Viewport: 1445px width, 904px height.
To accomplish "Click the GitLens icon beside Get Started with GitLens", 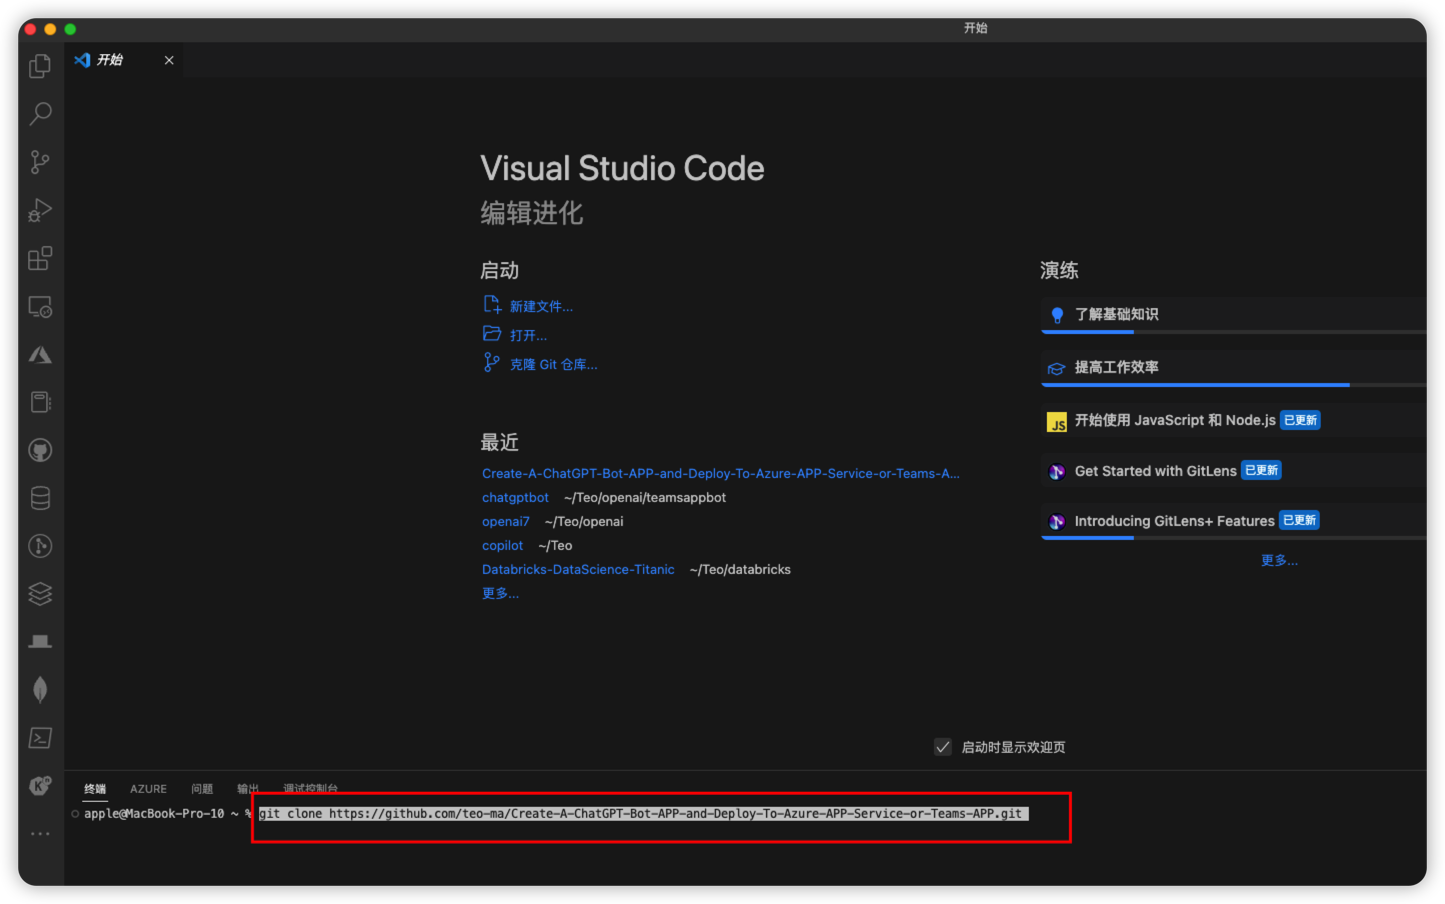I will pos(1057,471).
